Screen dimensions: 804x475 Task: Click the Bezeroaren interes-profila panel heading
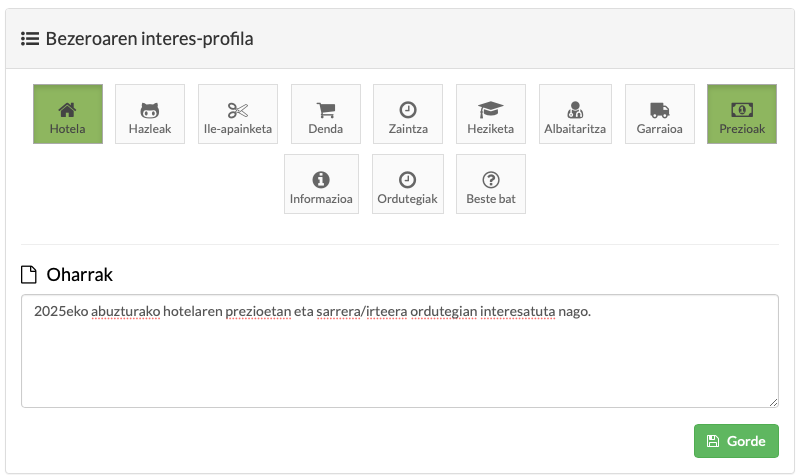click(x=149, y=39)
